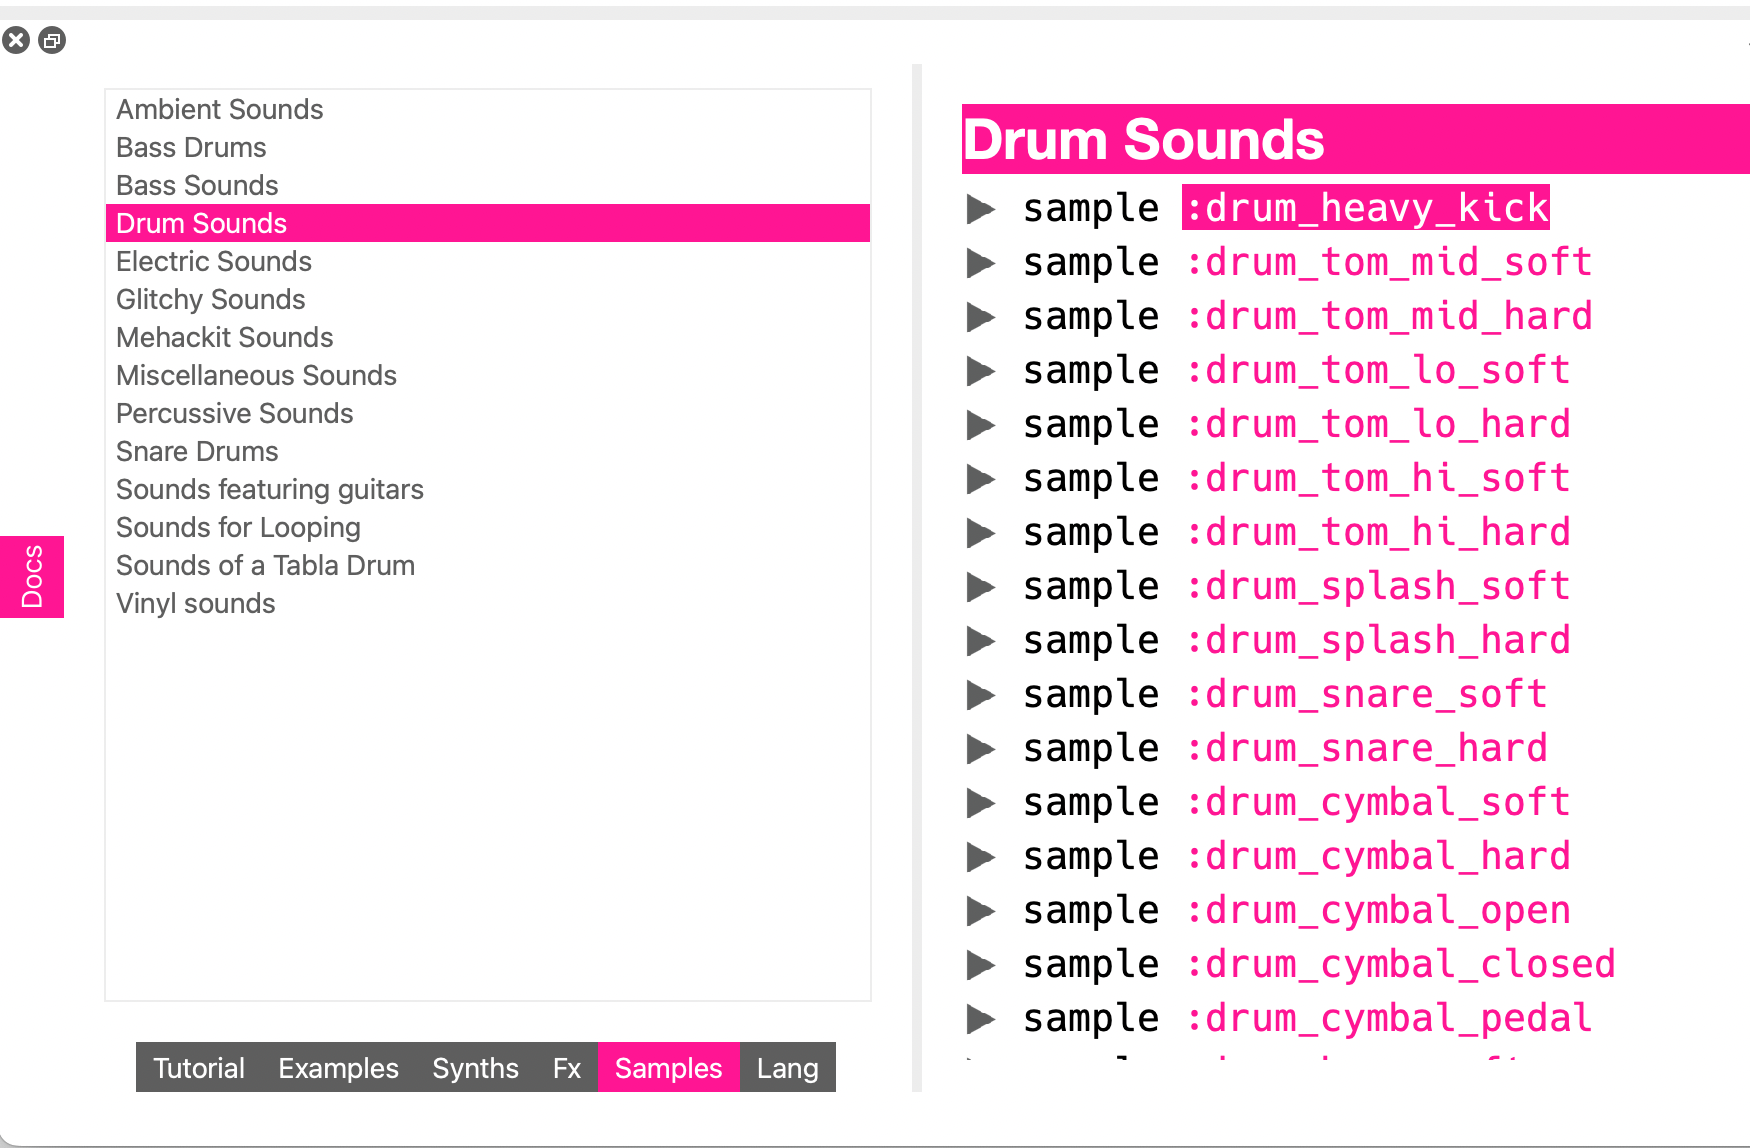Click the :drum_tom_hi_hard sample name
This screenshot has width=1750, height=1148.
pyautogui.click(x=1378, y=532)
